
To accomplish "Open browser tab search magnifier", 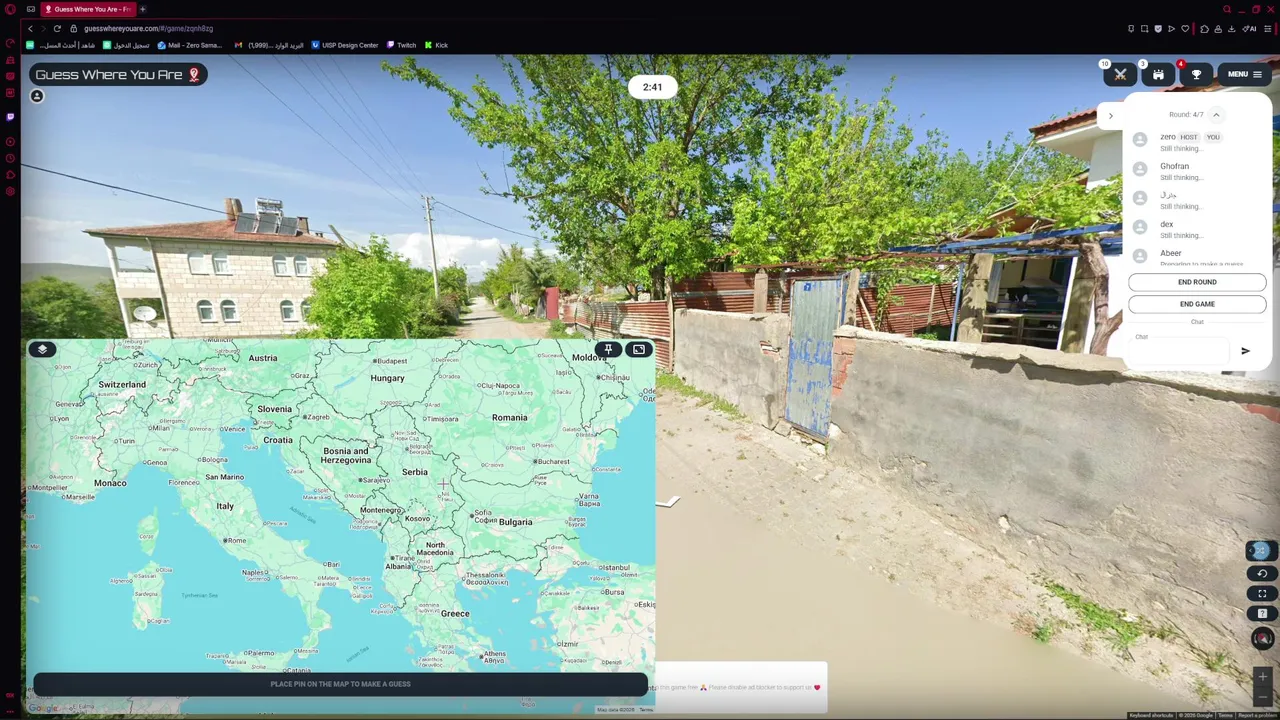I will (1227, 9).
